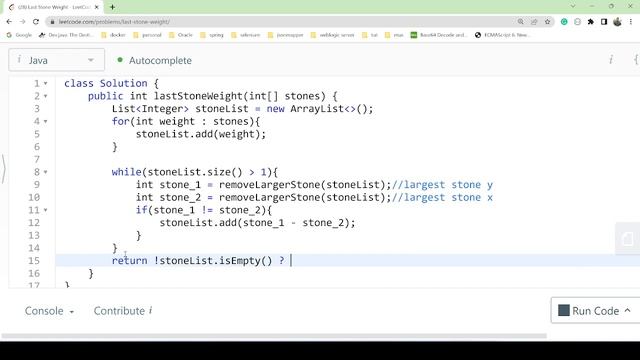Click the address bar URL

click(x=114, y=22)
